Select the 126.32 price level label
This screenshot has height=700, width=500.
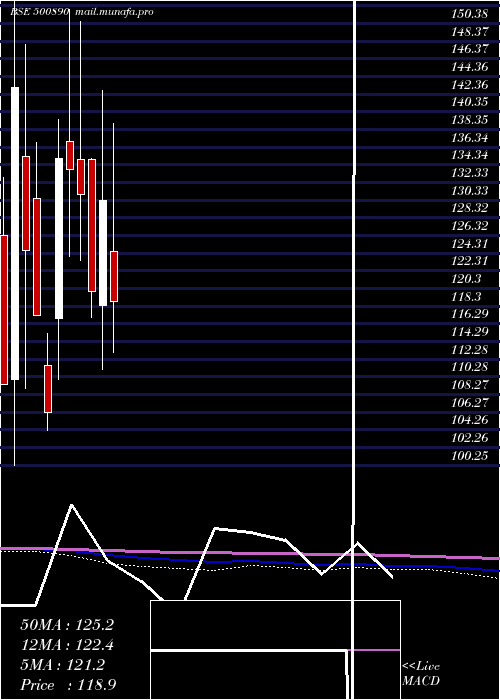click(x=470, y=226)
